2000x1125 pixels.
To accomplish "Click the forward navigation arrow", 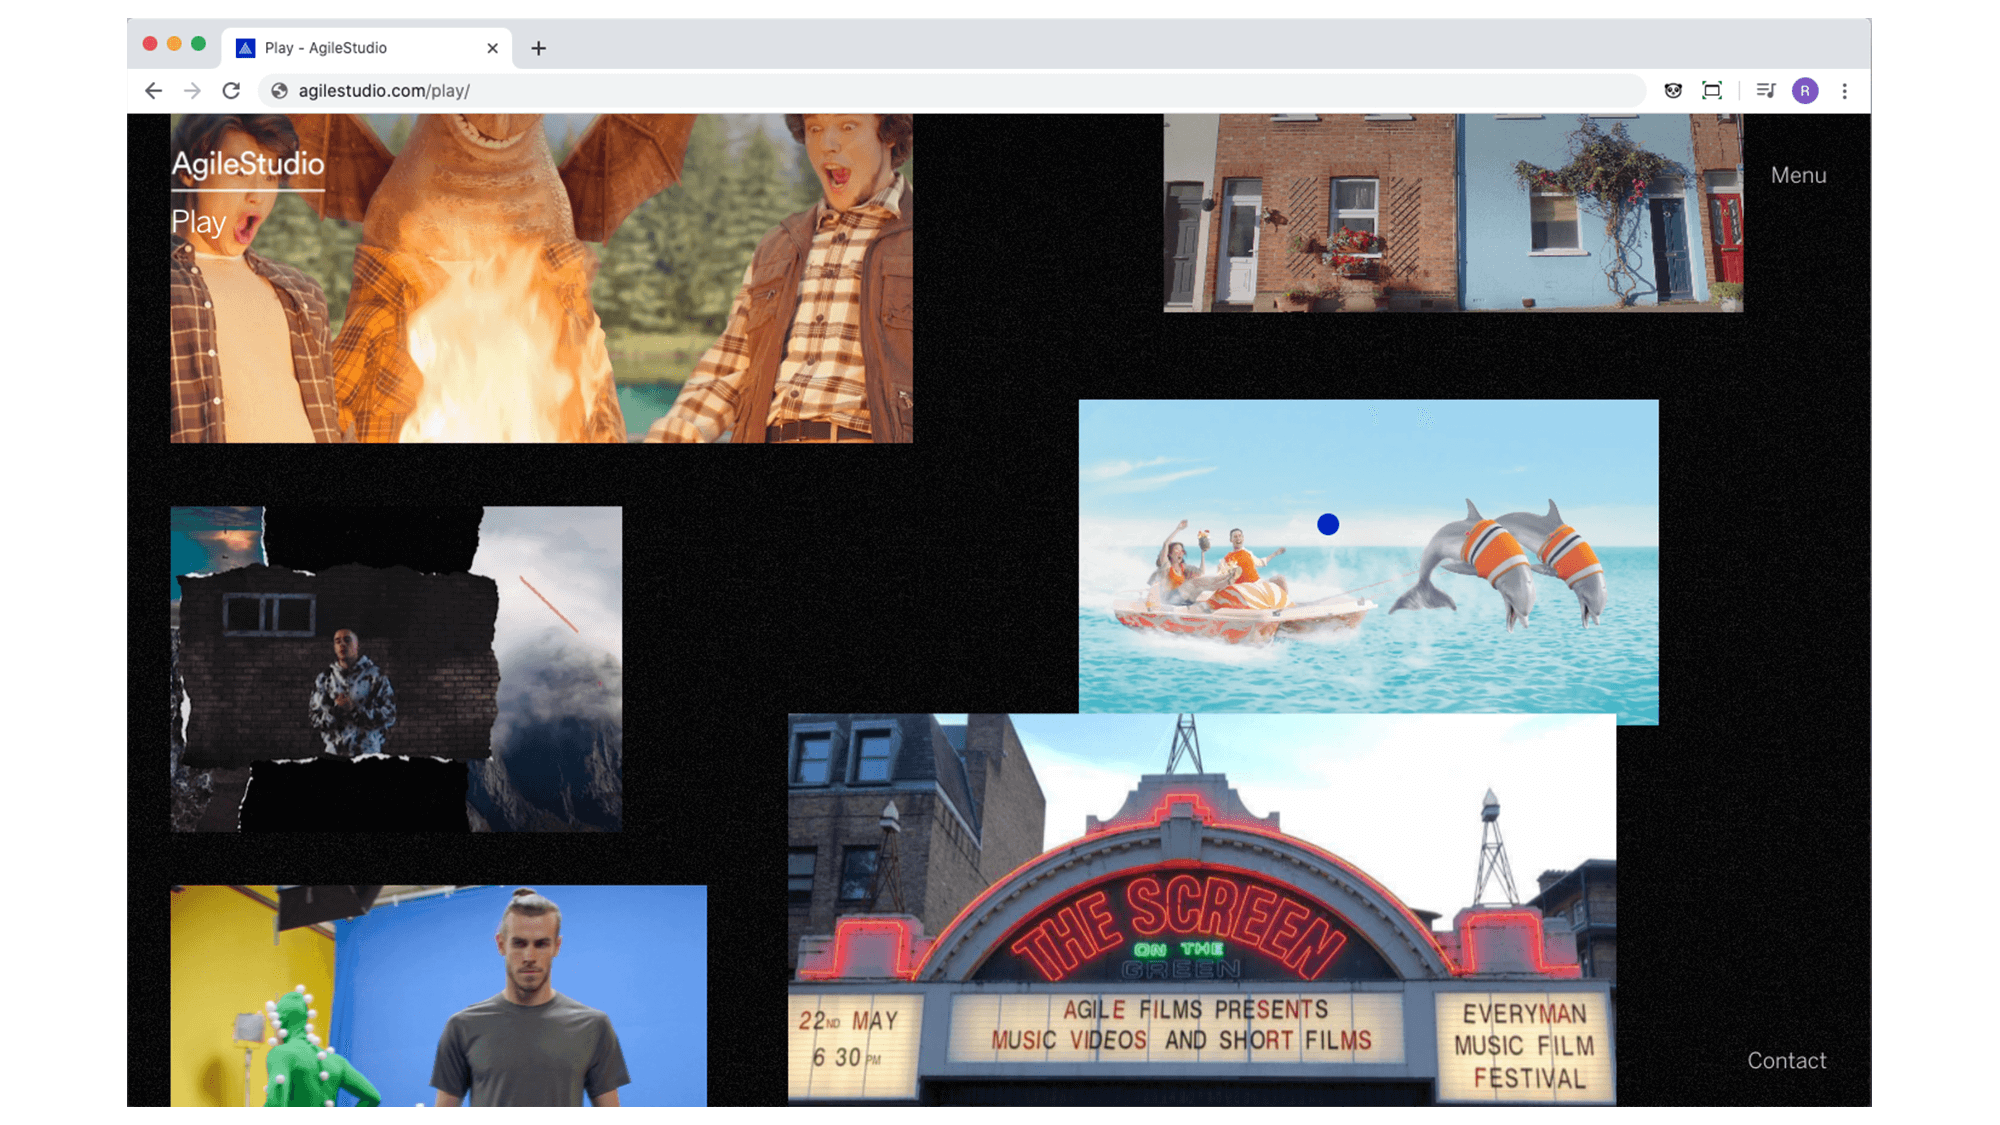I will coord(192,91).
